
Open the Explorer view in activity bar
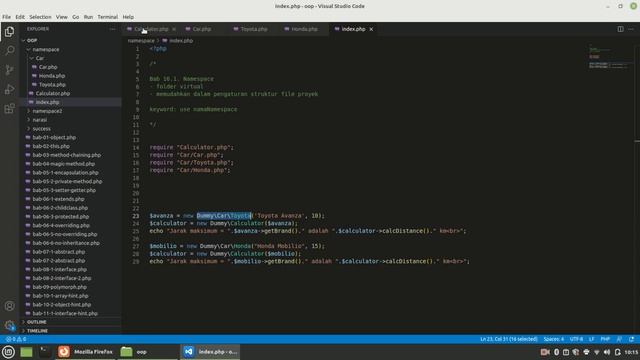[9, 31]
